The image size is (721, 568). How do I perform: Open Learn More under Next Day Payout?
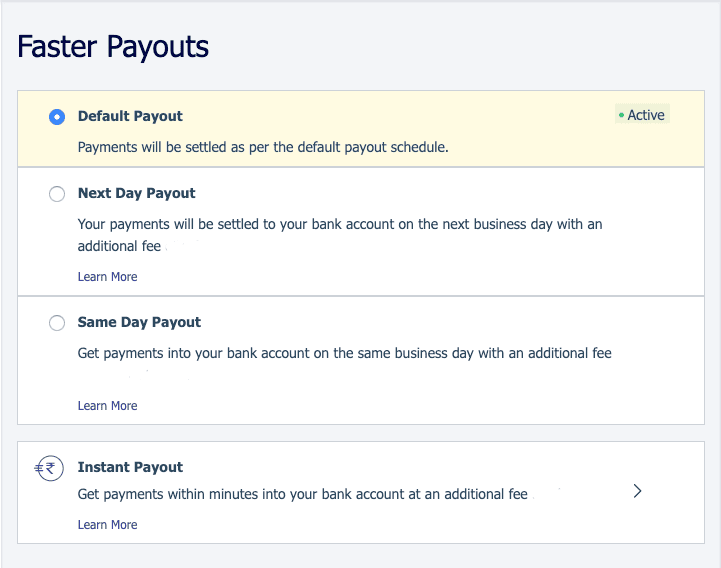(107, 276)
